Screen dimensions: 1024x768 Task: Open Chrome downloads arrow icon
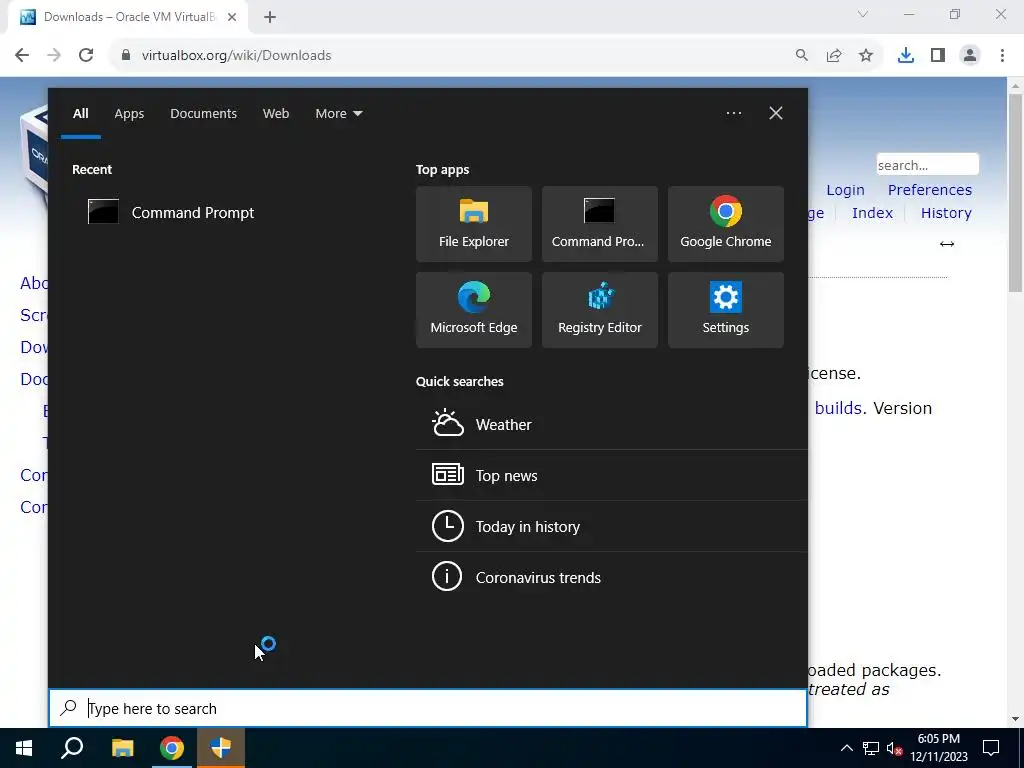(x=906, y=56)
